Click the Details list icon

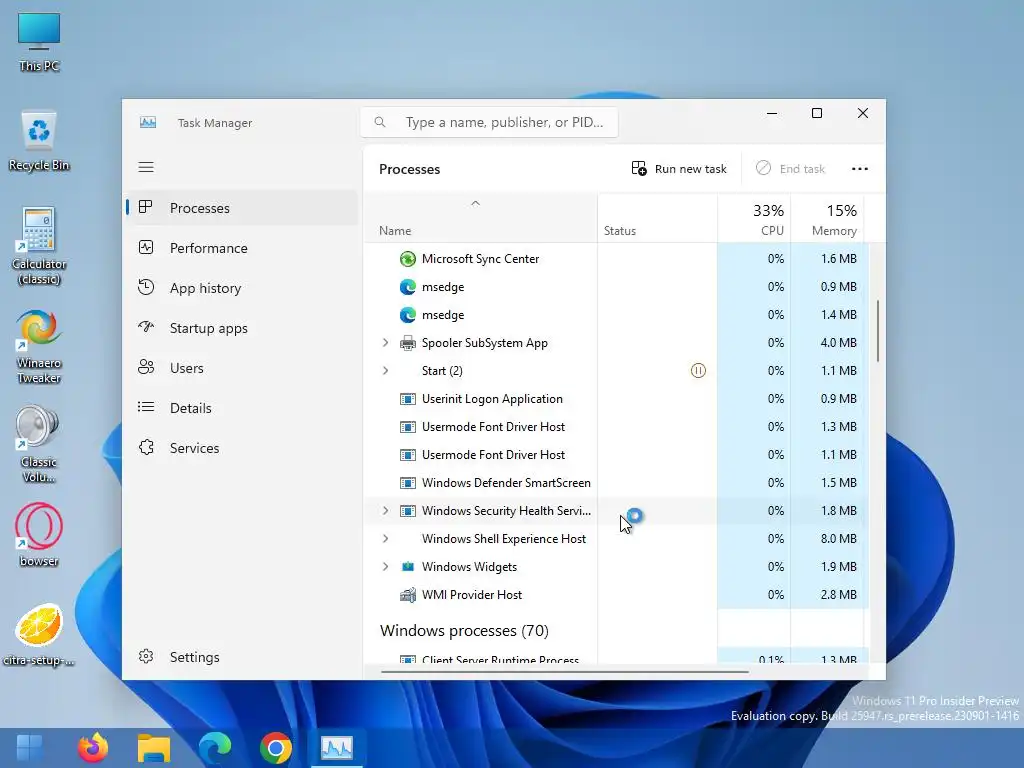coord(146,408)
